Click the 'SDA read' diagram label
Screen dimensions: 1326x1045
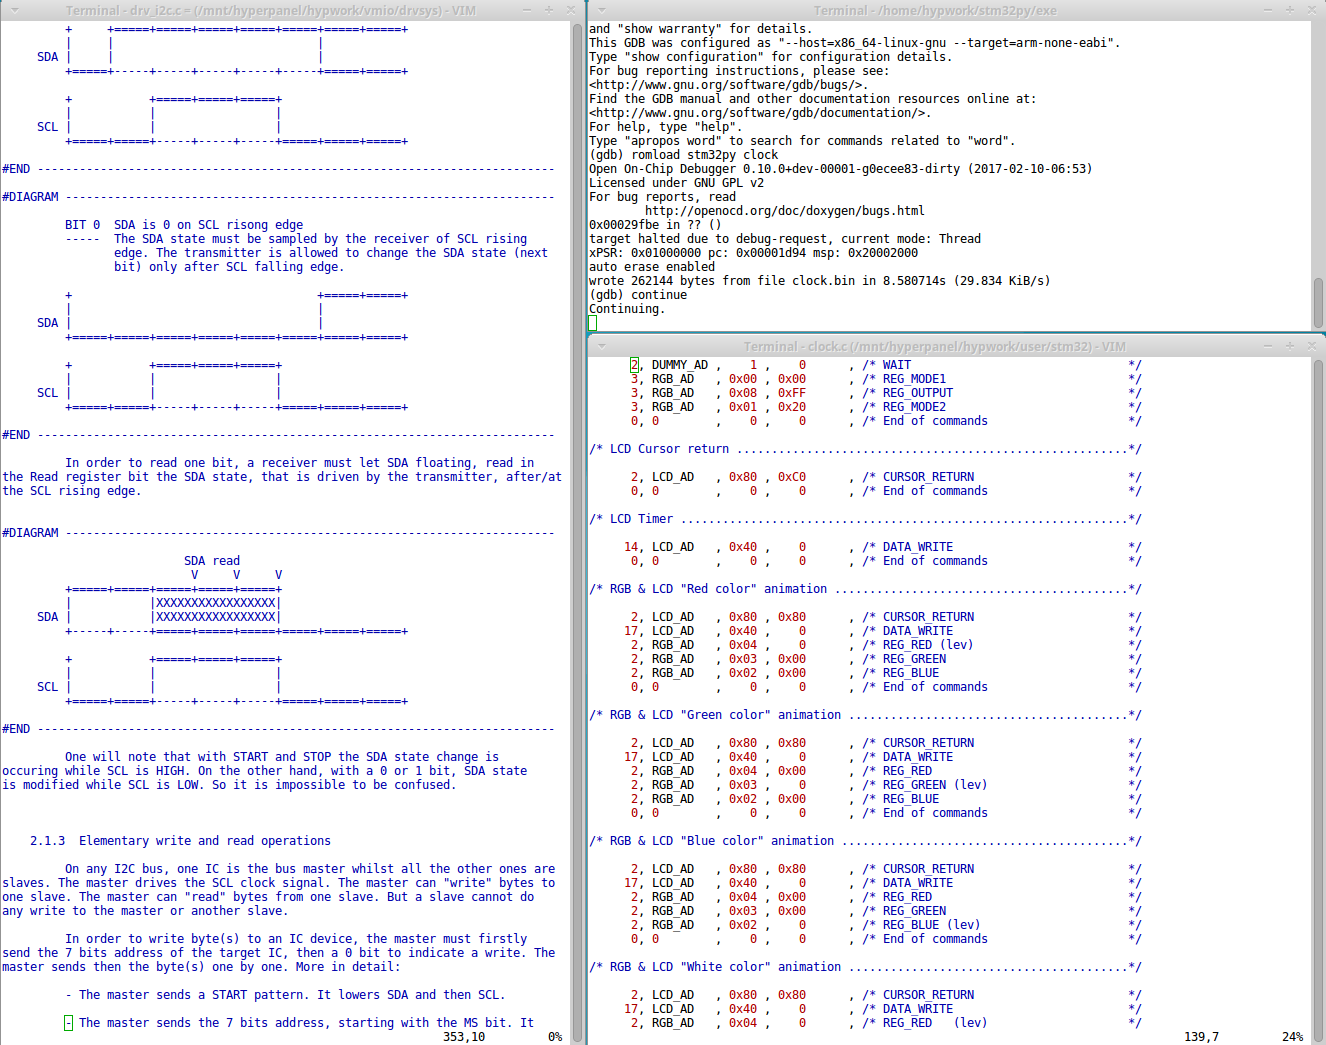pos(212,561)
